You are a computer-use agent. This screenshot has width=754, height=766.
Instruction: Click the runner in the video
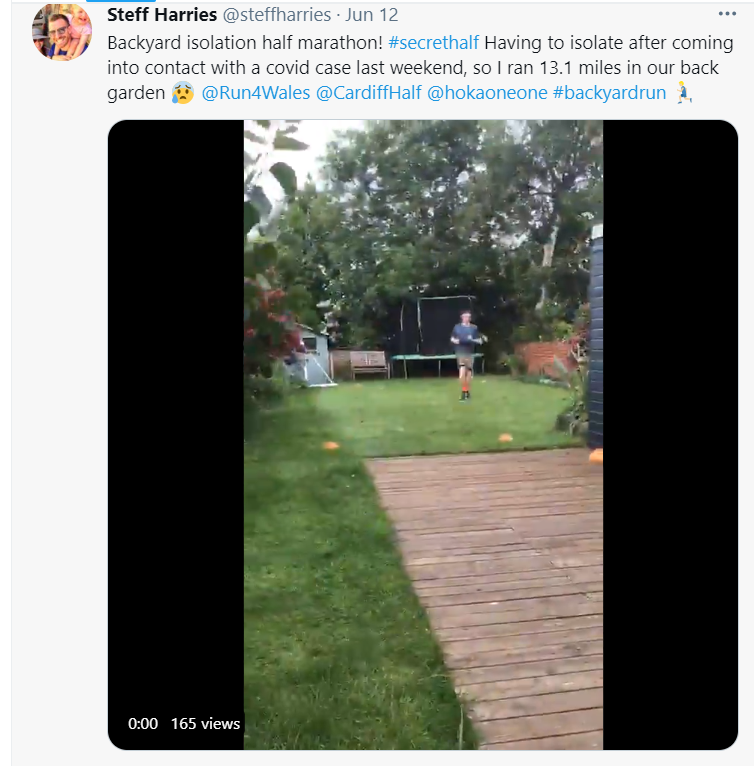pos(465,355)
